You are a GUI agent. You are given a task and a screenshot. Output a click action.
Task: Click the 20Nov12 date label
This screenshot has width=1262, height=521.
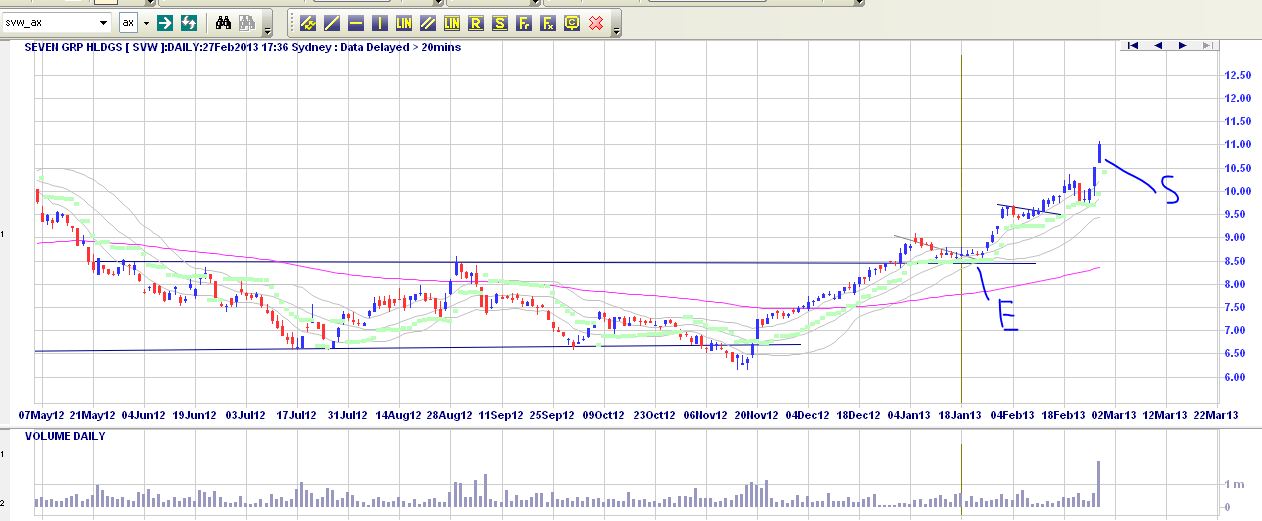(757, 414)
